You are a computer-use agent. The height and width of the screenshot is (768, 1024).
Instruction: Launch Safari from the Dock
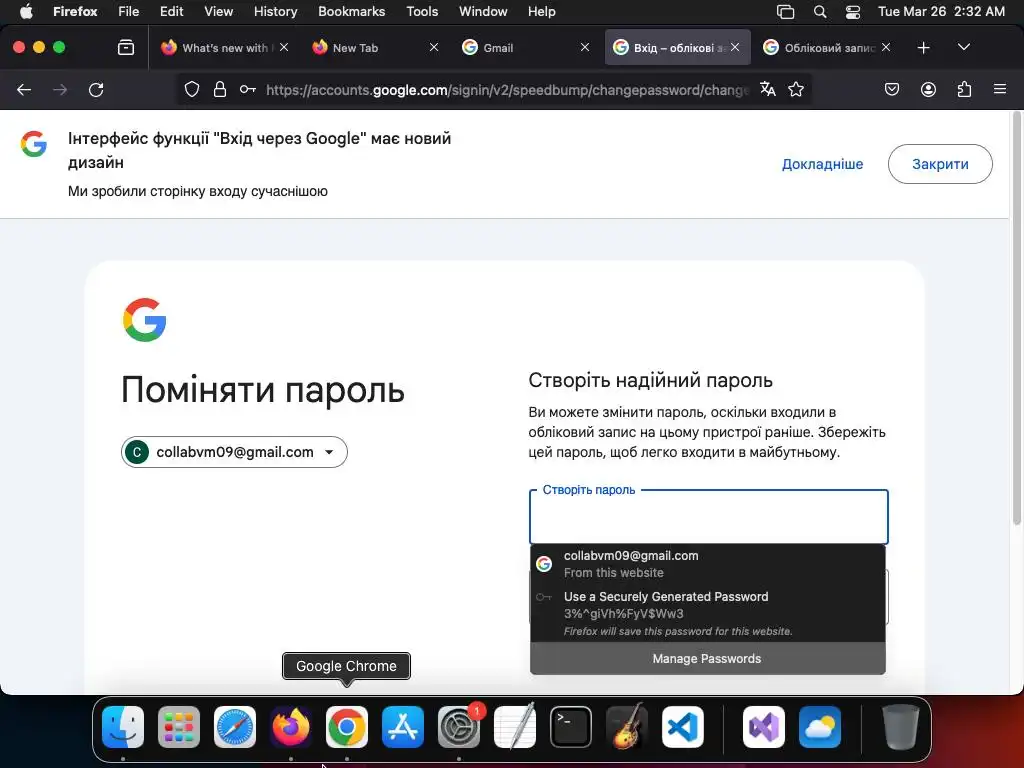[x=234, y=726]
